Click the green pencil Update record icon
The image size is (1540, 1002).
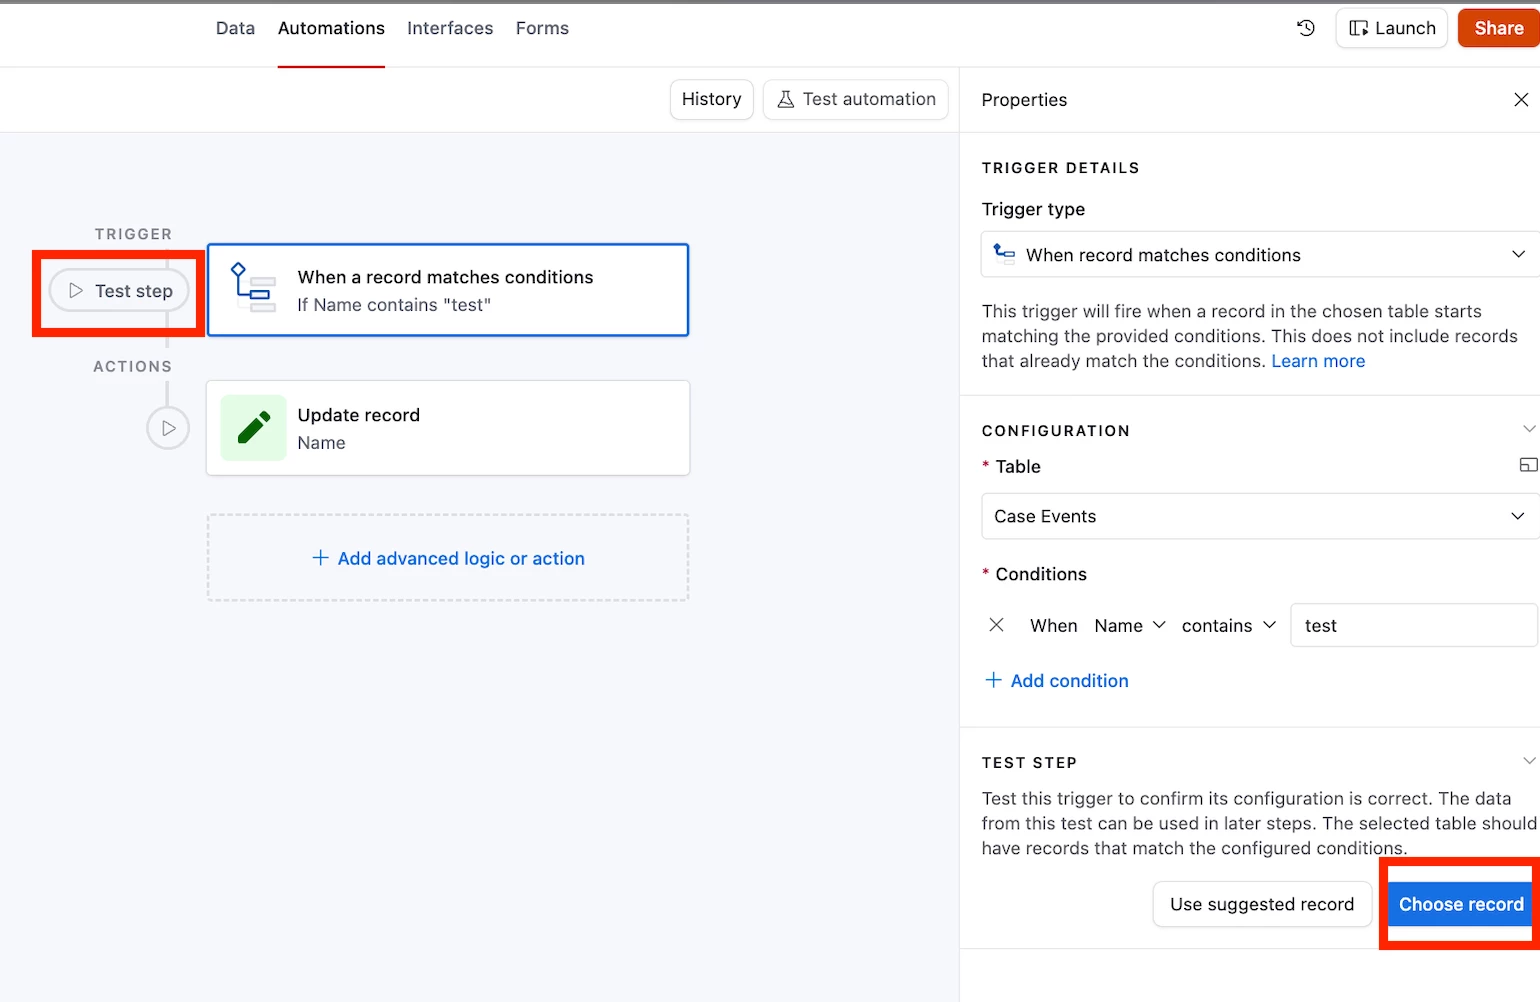click(x=253, y=428)
